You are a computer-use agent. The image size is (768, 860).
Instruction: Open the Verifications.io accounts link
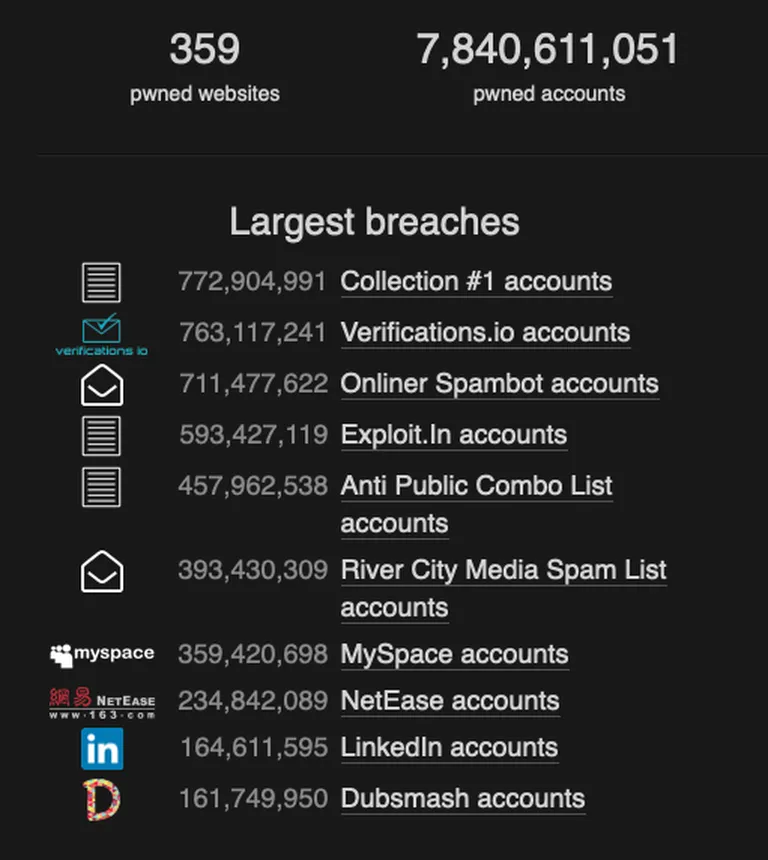tap(485, 332)
